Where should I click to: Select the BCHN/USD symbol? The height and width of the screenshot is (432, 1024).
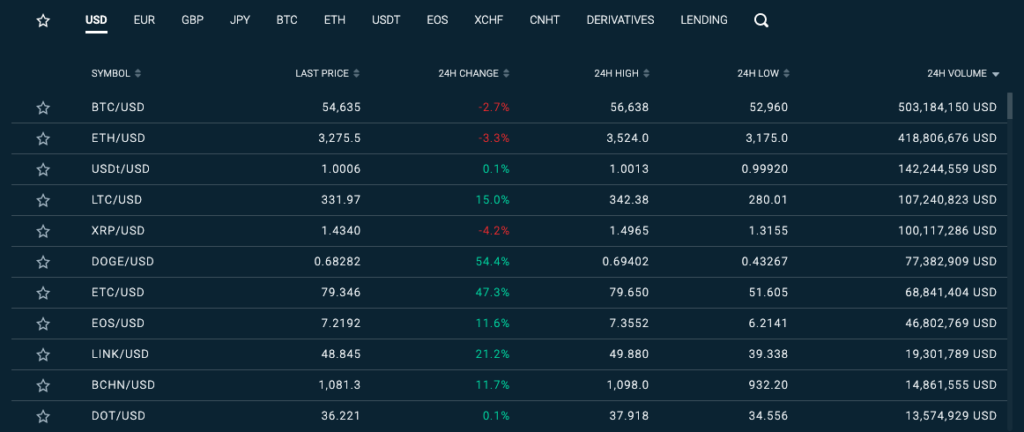[123, 385]
